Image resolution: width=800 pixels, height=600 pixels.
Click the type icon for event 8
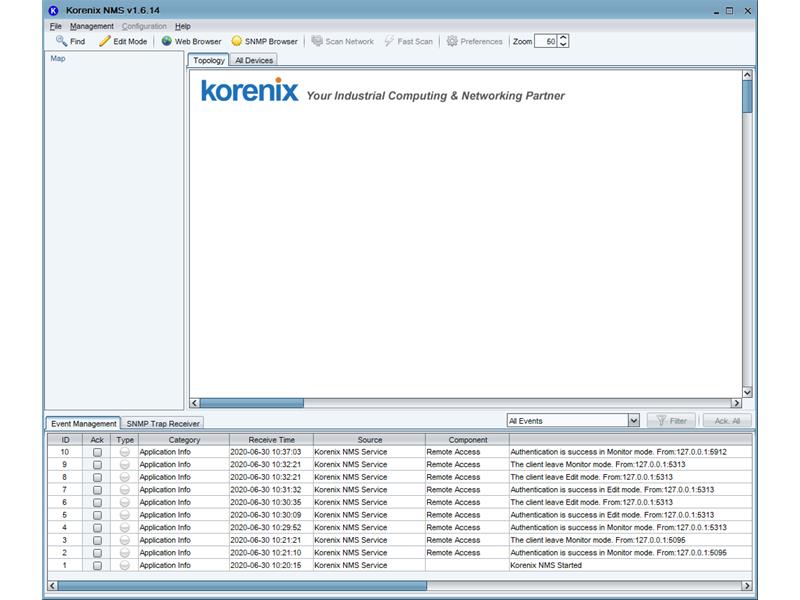coord(124,477)
